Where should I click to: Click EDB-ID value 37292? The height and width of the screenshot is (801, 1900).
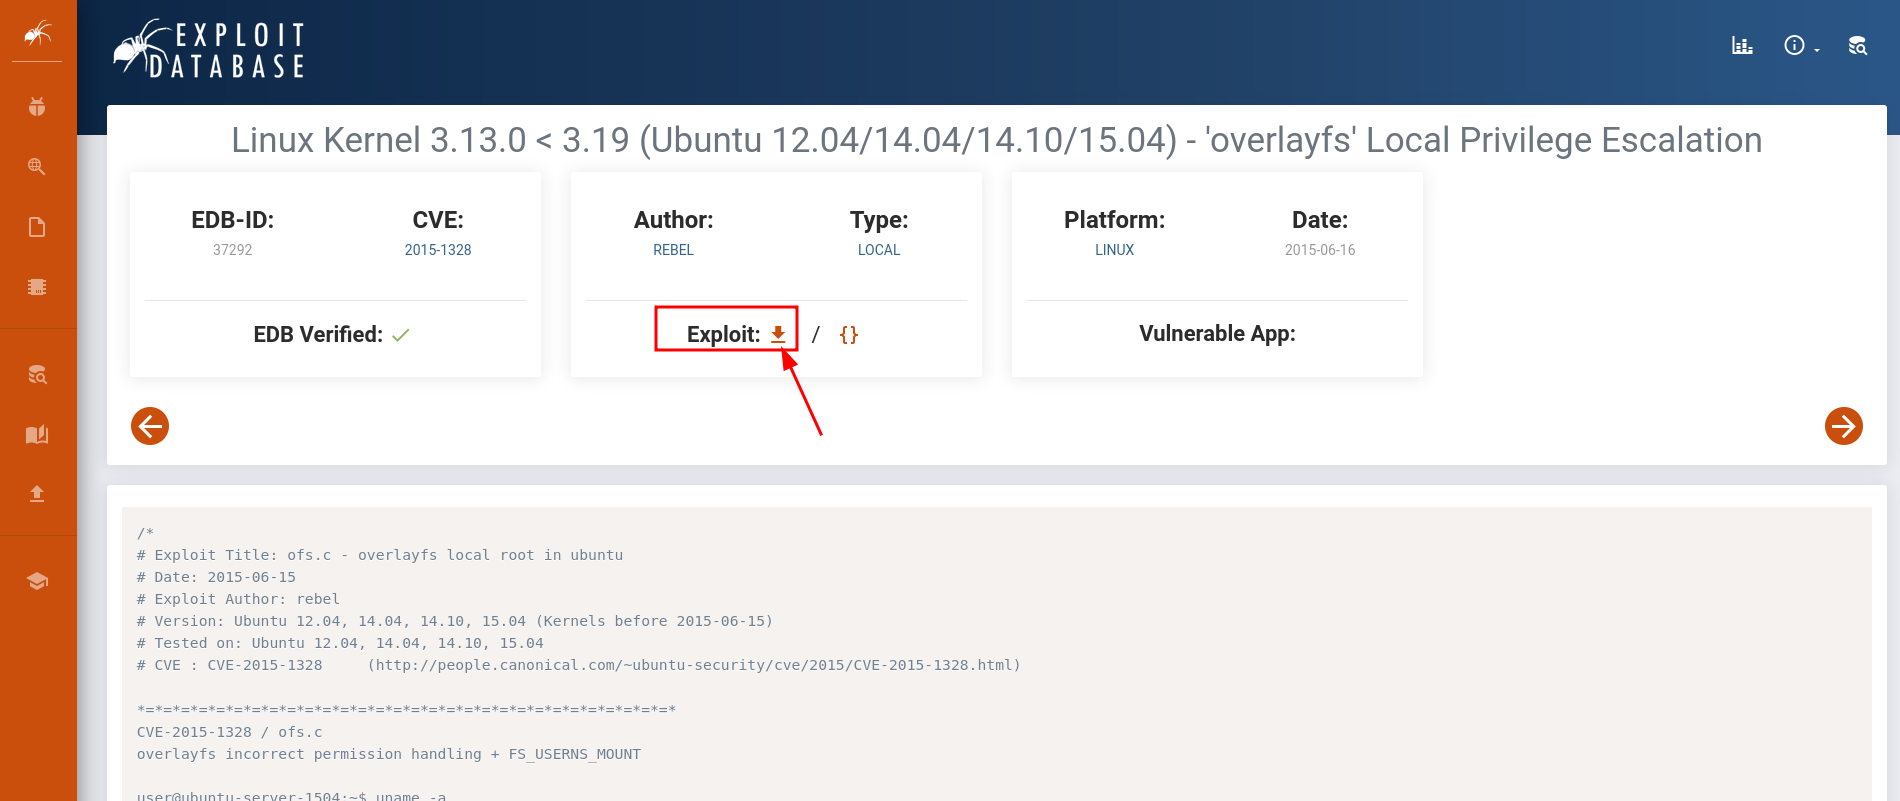click(233, 250)
